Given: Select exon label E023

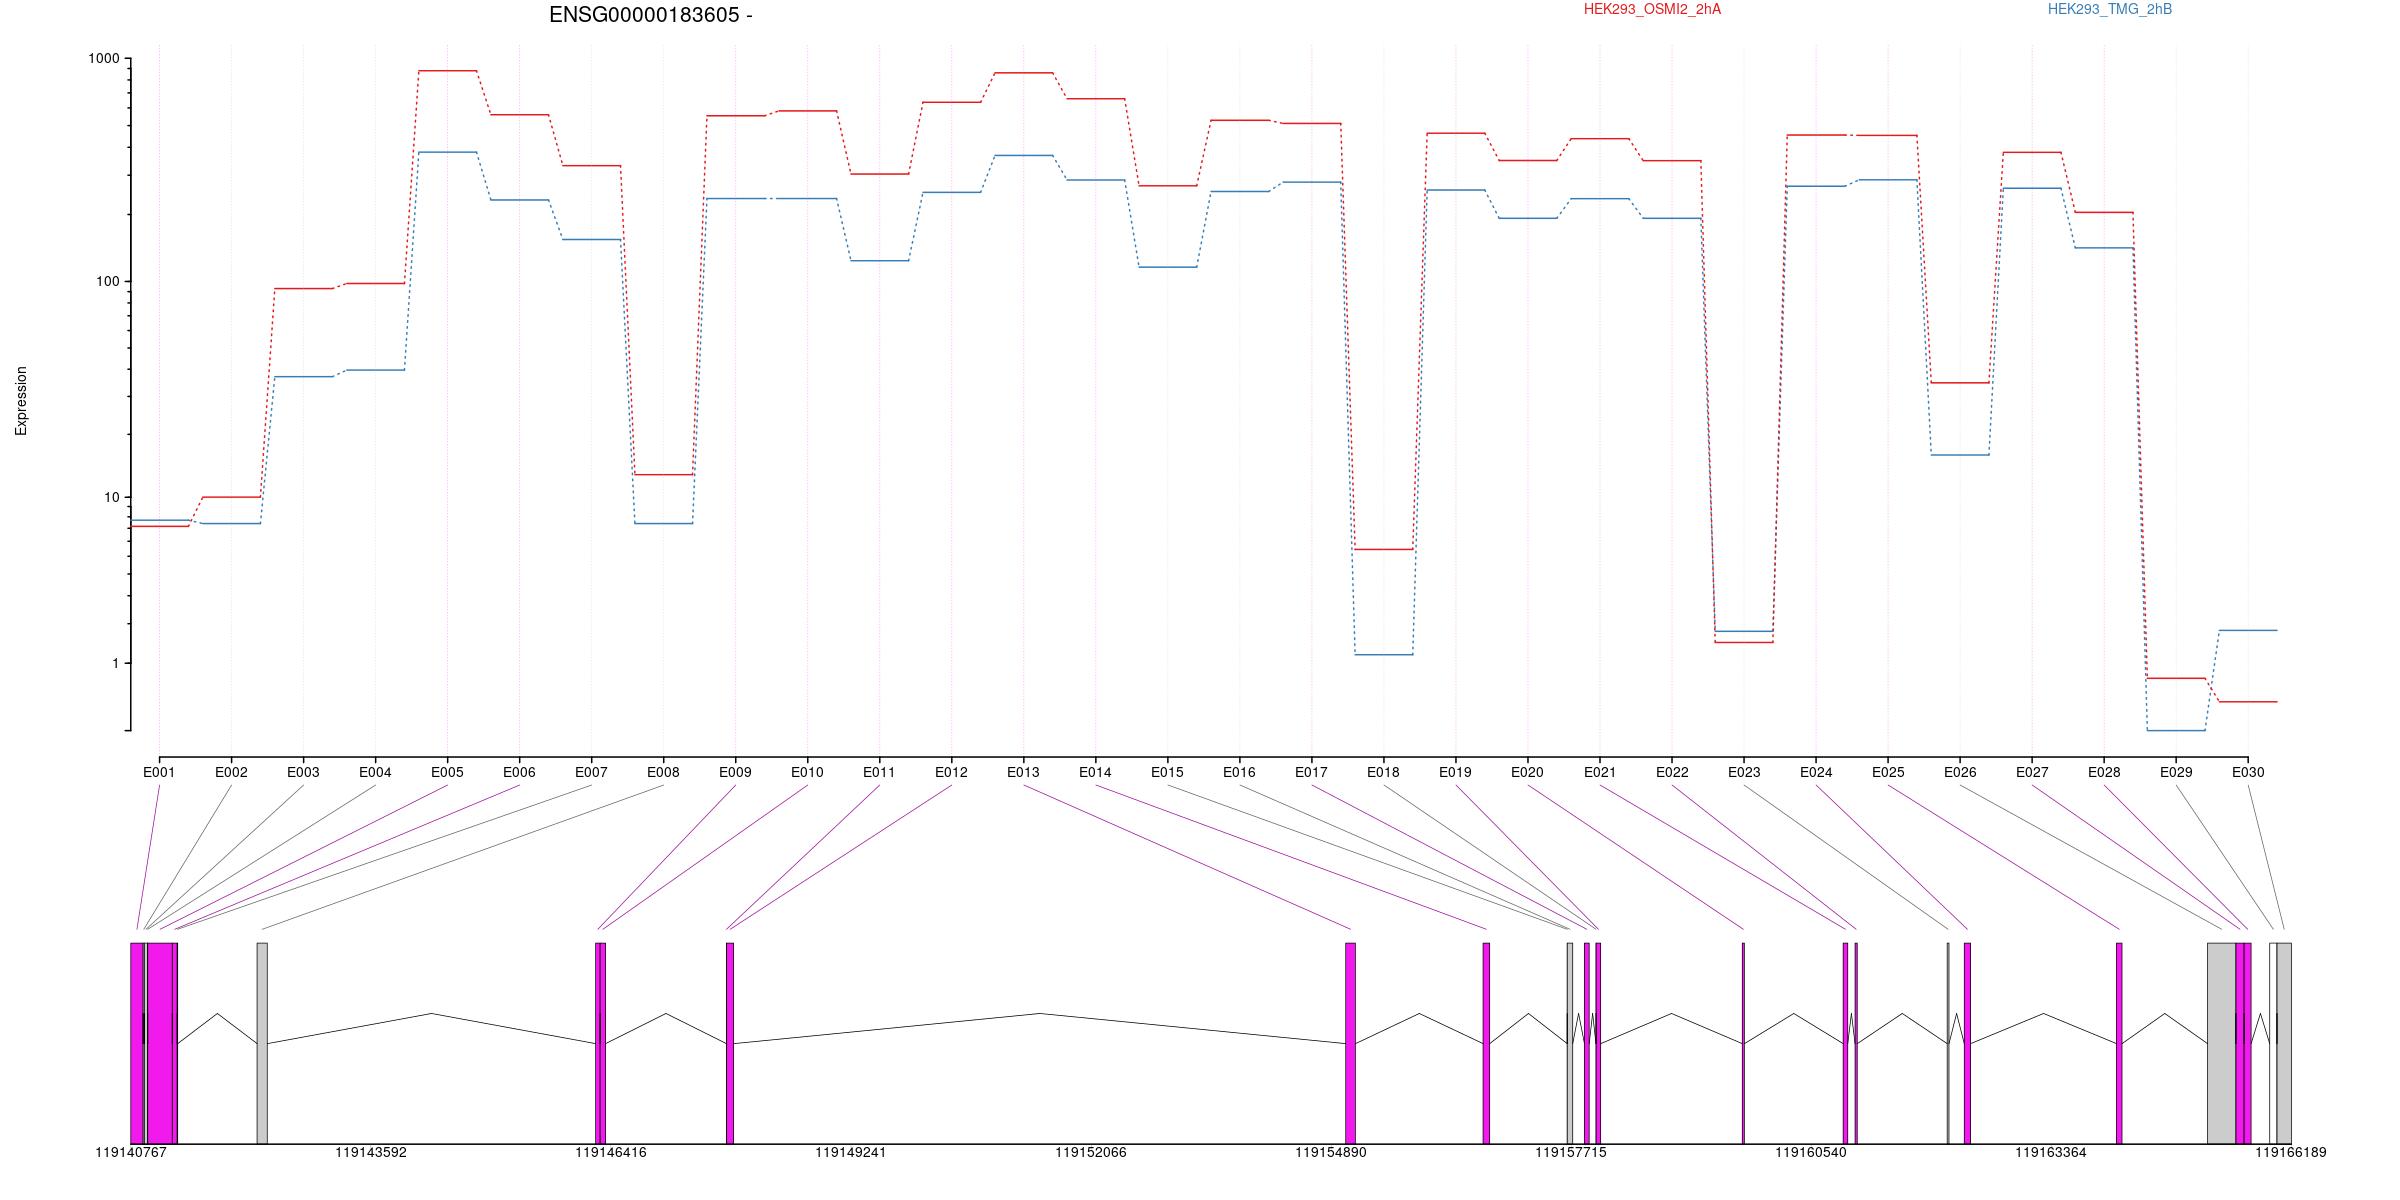Looking at the screenshot, I should click(x=1744, y=772).
